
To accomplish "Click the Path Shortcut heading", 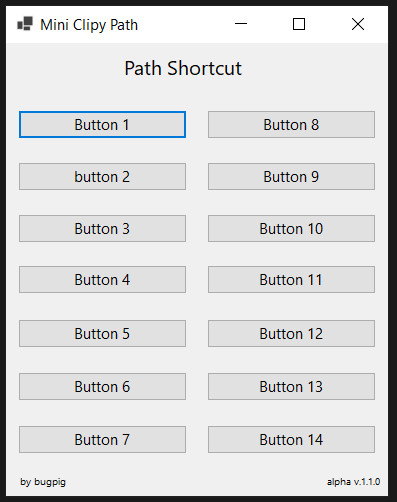I will click(x=183, y=68).
